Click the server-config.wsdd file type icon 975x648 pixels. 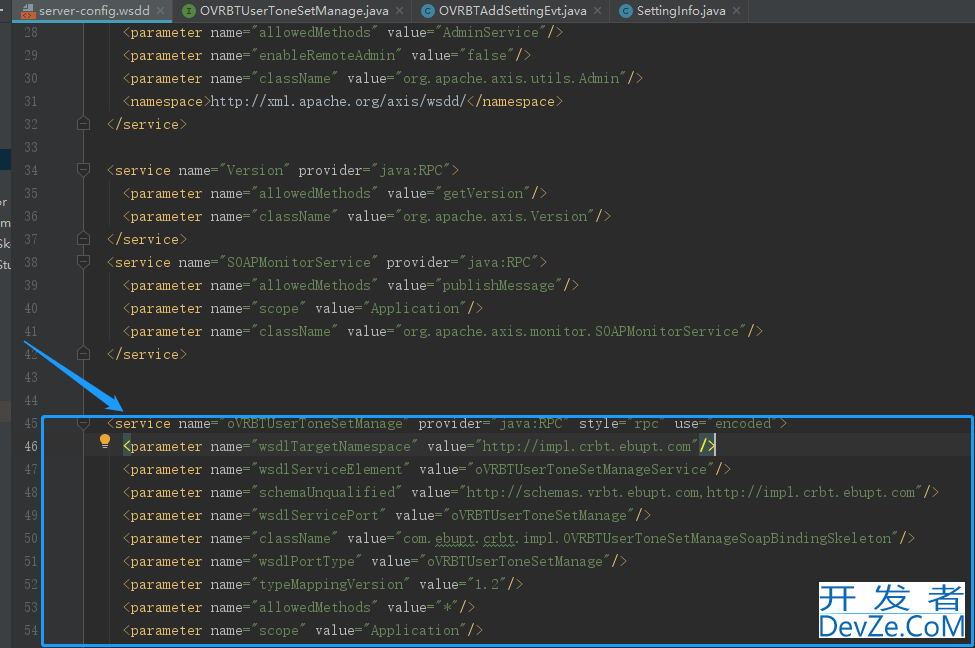pyautogui.click(x=27, y=11)
